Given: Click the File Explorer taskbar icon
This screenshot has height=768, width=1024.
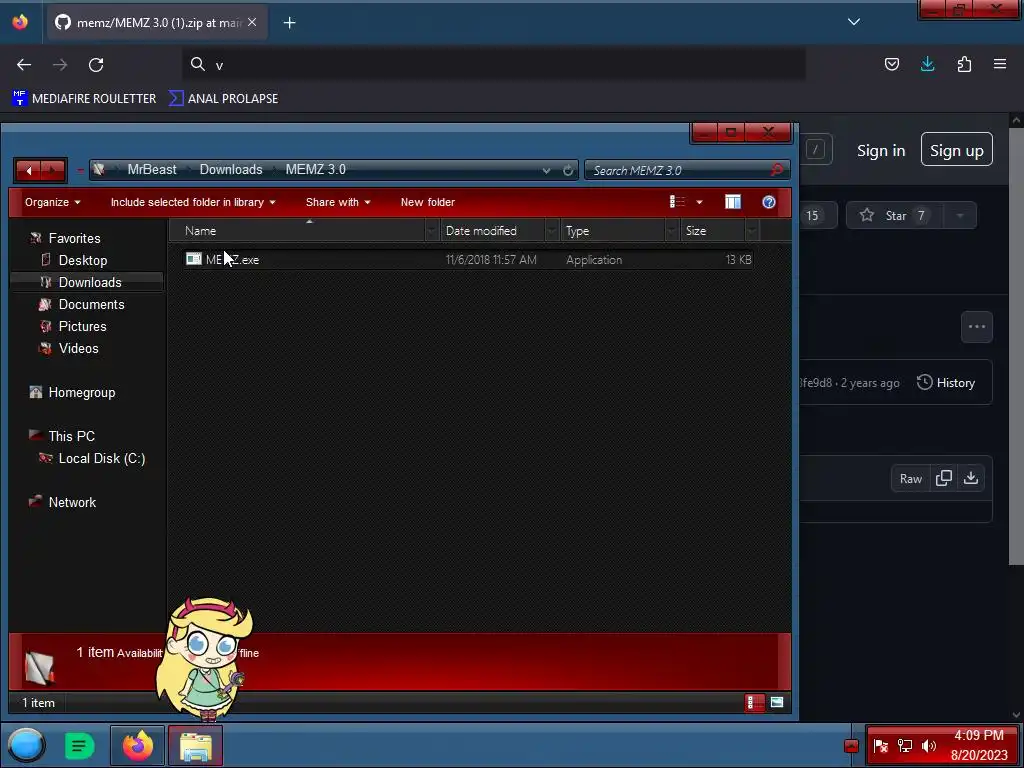Looking at the screenshot, I should (195, 745).
